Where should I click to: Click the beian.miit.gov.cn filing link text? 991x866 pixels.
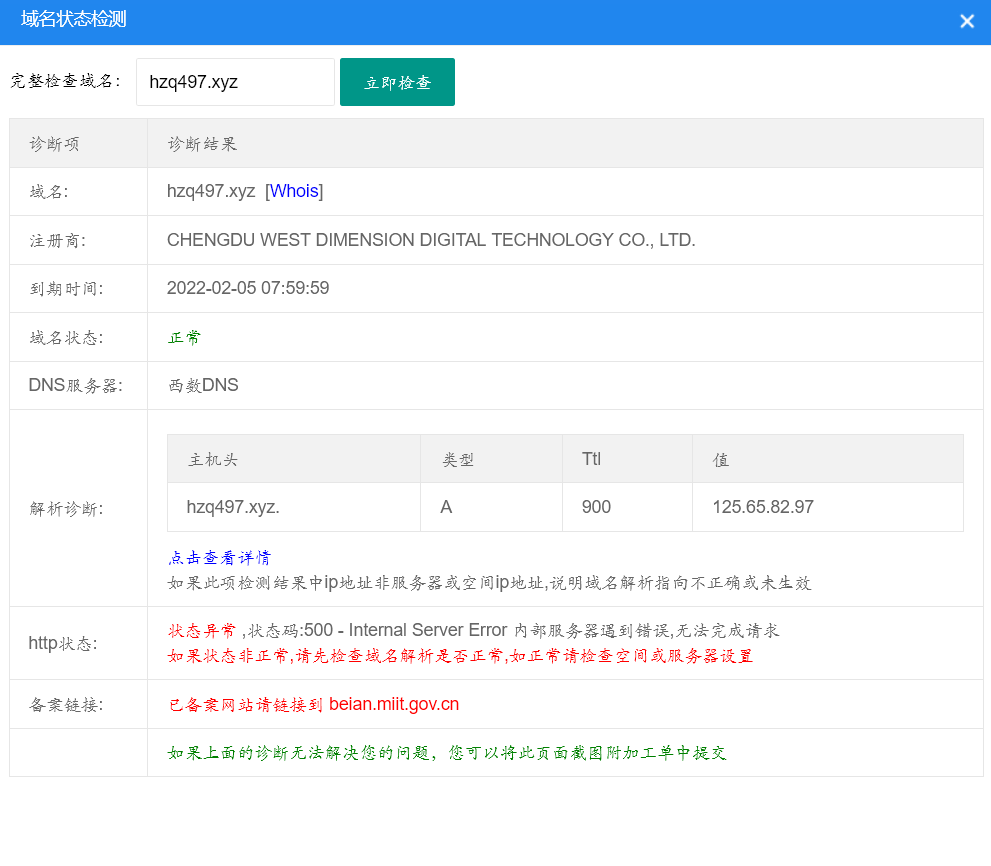point(394,704)
